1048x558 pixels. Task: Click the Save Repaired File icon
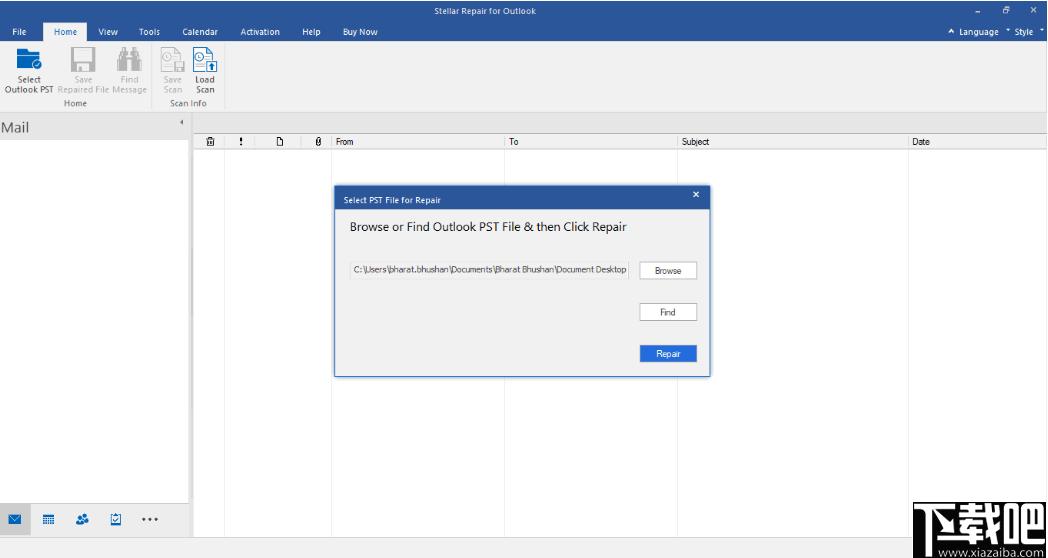83,60
